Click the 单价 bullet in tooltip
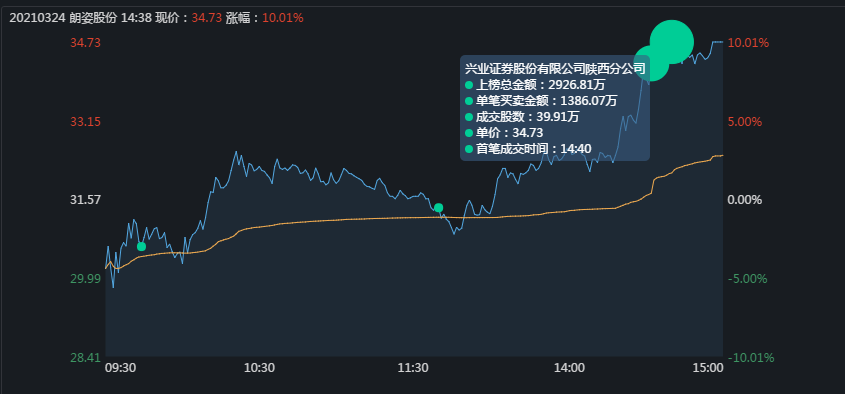Image resolution: width=845 pixels, height=394 pixels. coord(469,133)
